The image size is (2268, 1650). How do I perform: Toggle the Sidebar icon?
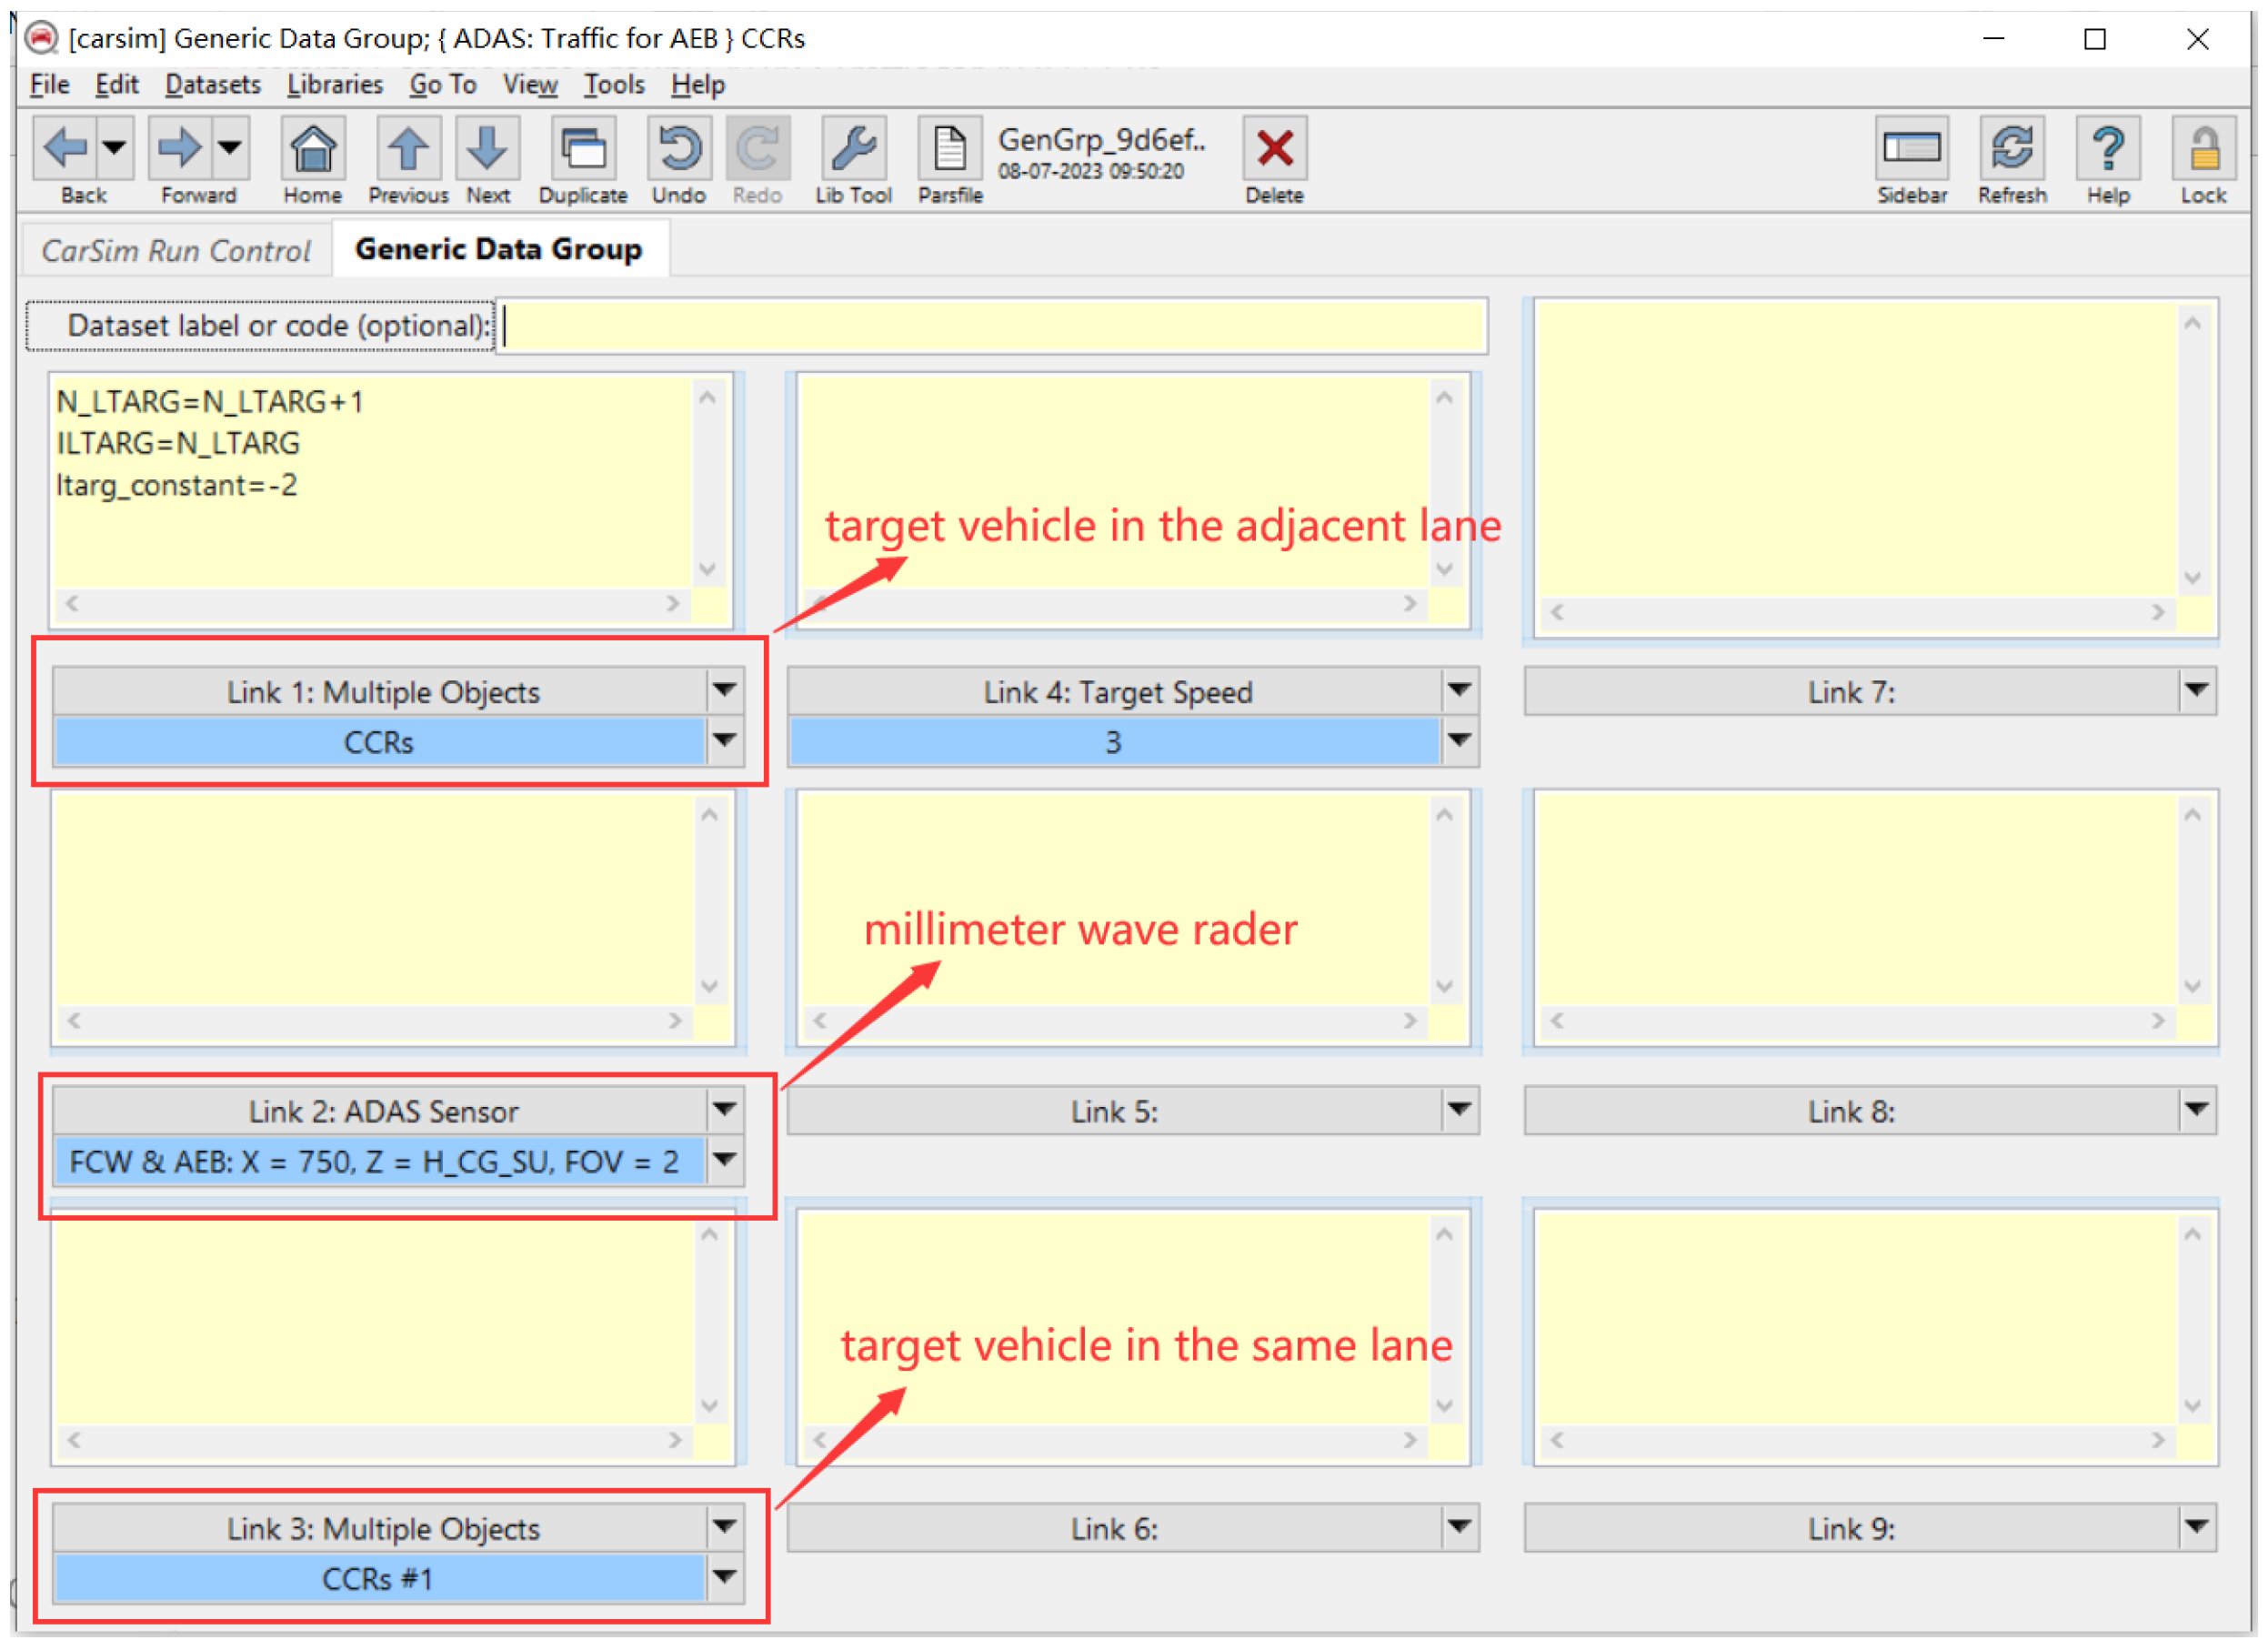[1911, 150]
